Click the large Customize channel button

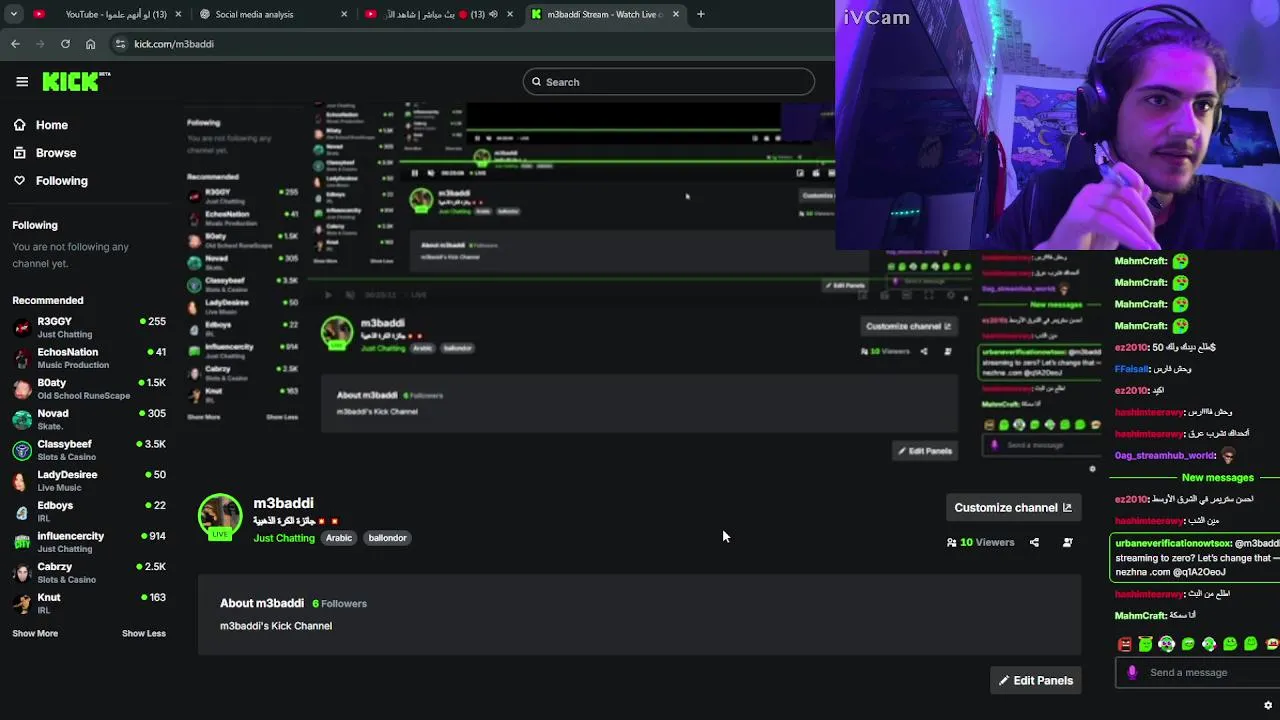coord(1013,508)
